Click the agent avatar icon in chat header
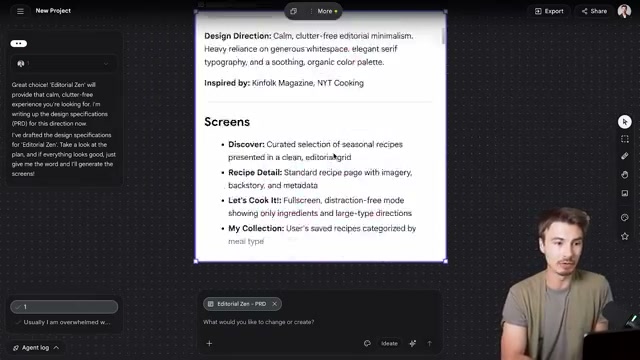Viewport: 640px width, 360px height. 20,64
